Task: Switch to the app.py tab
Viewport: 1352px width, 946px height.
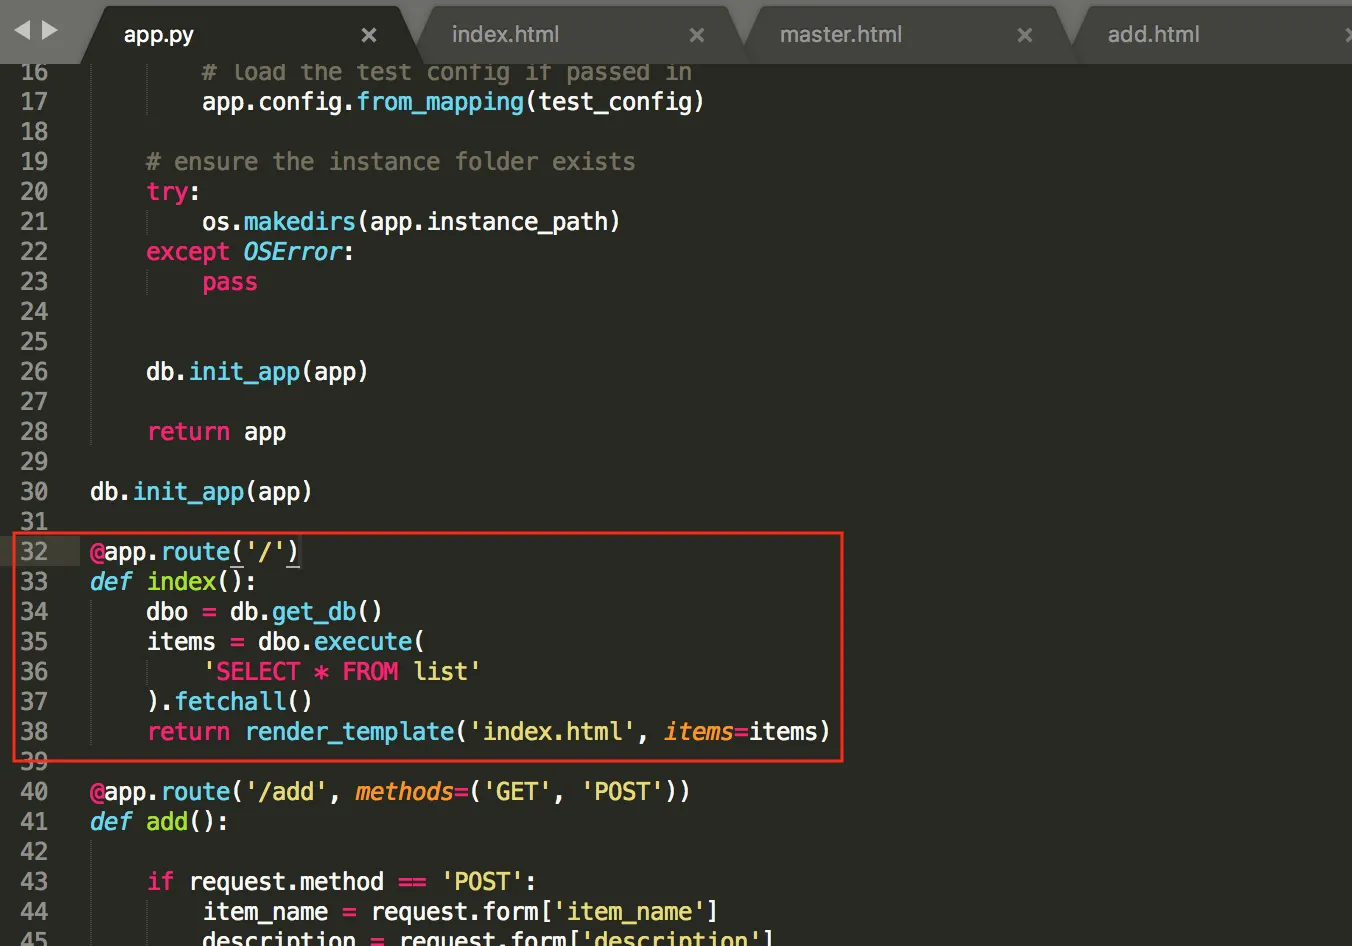Action: 159,35
